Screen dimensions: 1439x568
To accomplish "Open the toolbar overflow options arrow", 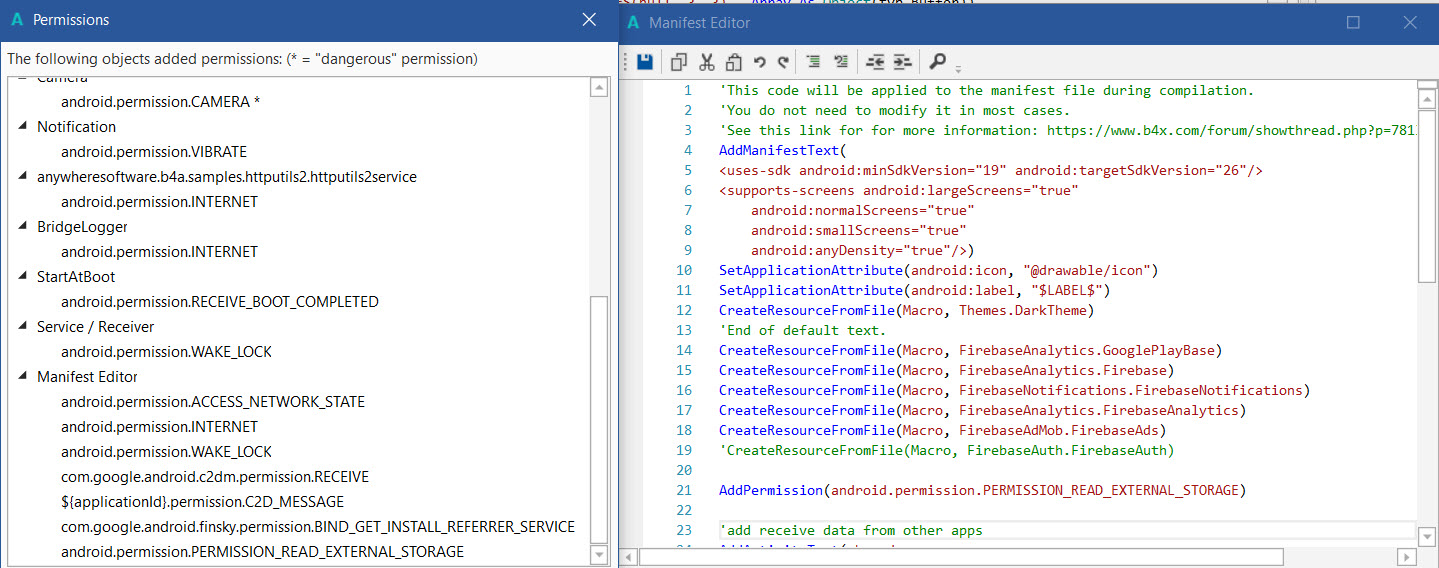I will (x=958, y=68).
